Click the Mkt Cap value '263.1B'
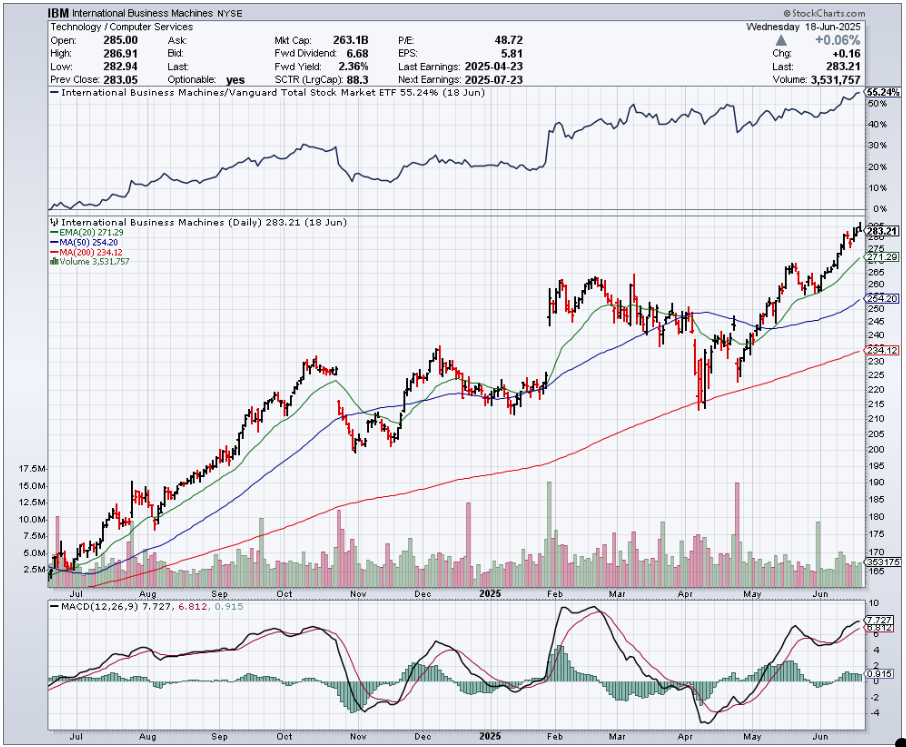Screen dimensions: 906x747 point(350,40)
